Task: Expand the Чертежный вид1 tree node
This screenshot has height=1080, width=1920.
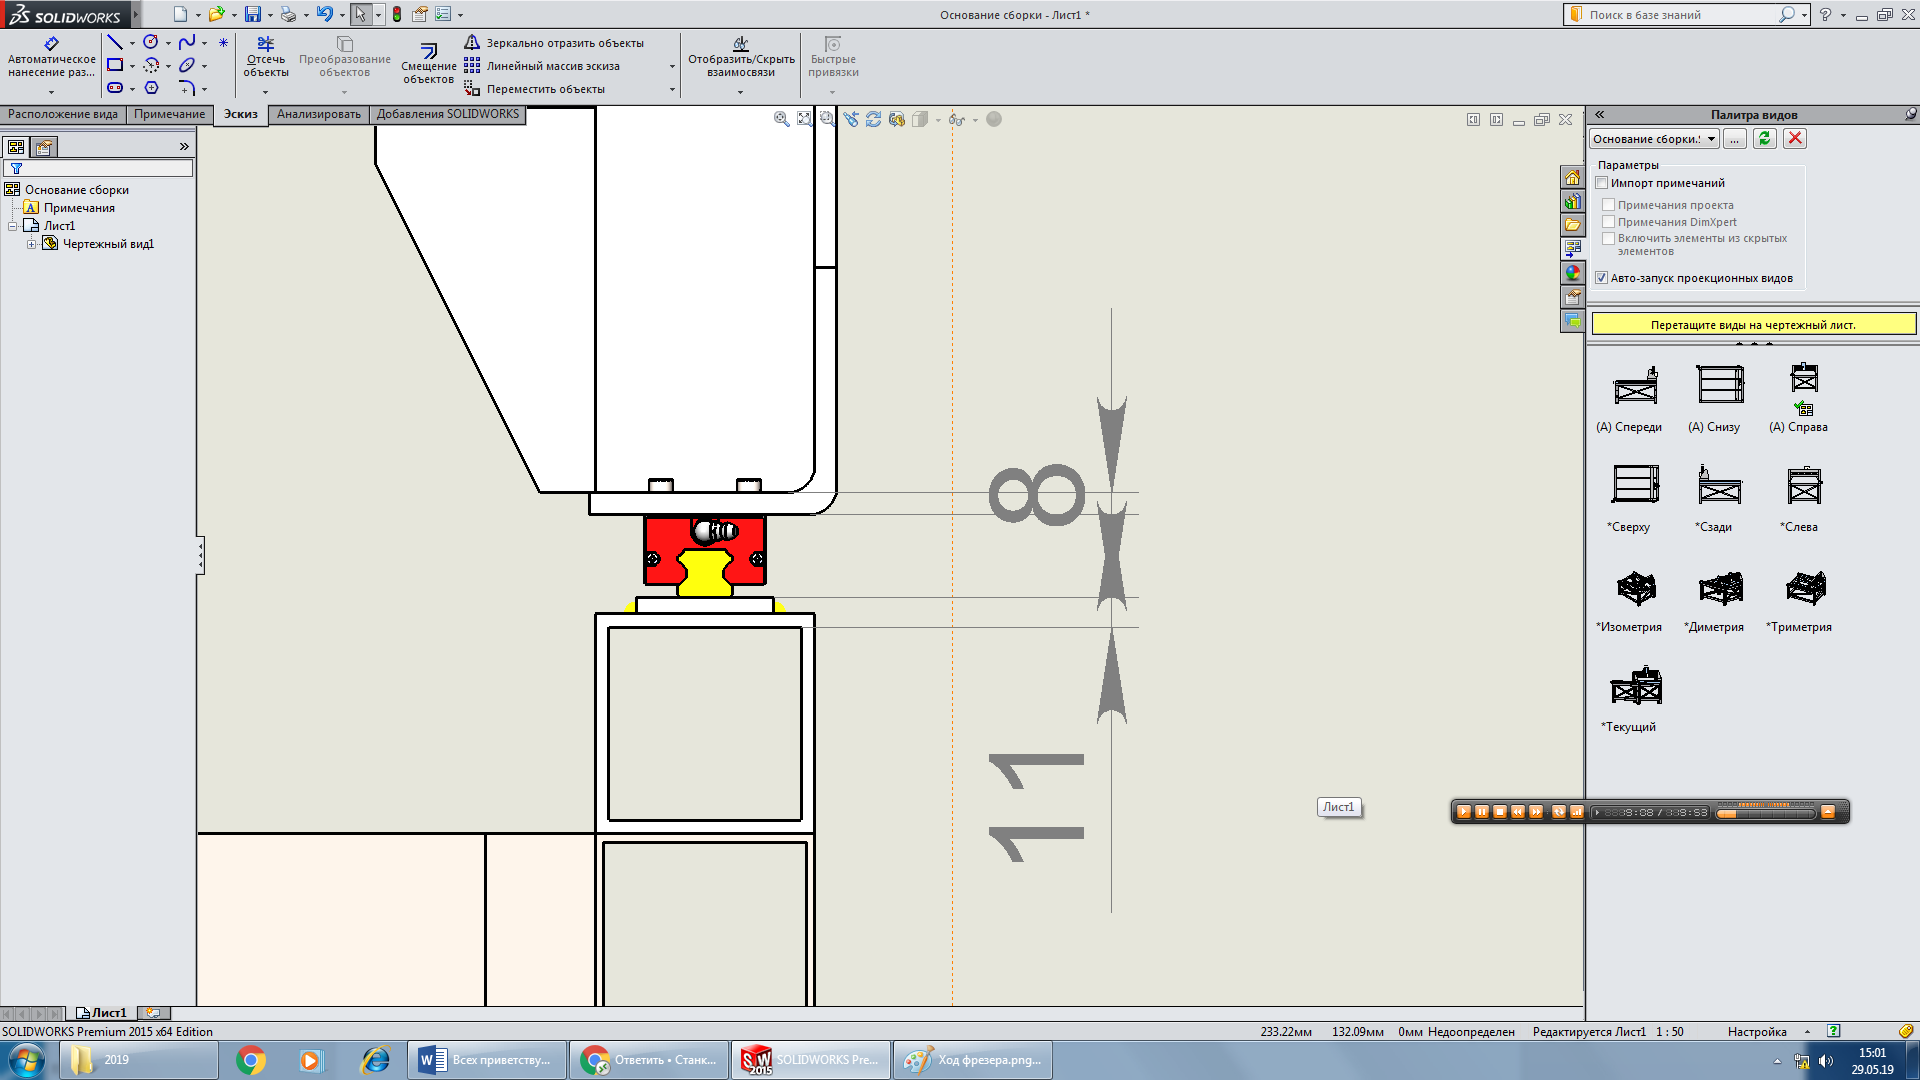Action: point(31,244)
